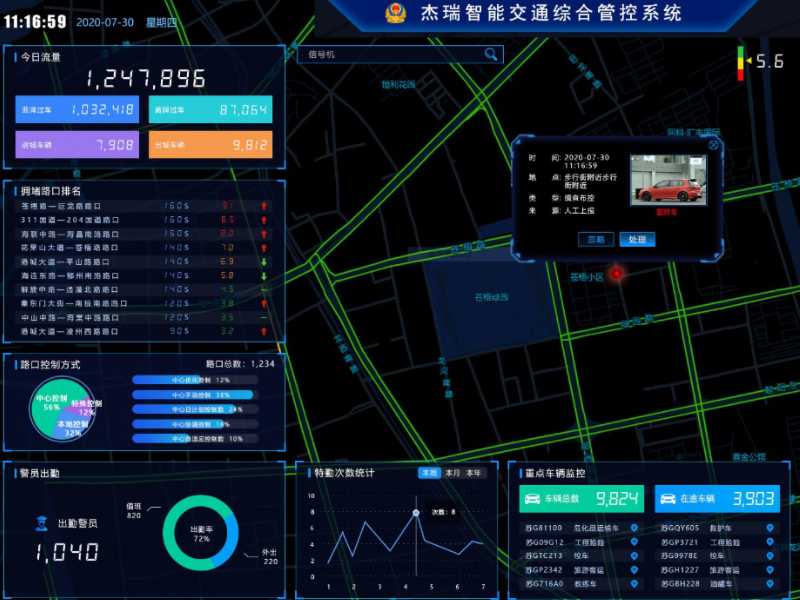Click the car icon in 车辆总数 card
This screenshot has height=600, width=800.
(533, 498)
